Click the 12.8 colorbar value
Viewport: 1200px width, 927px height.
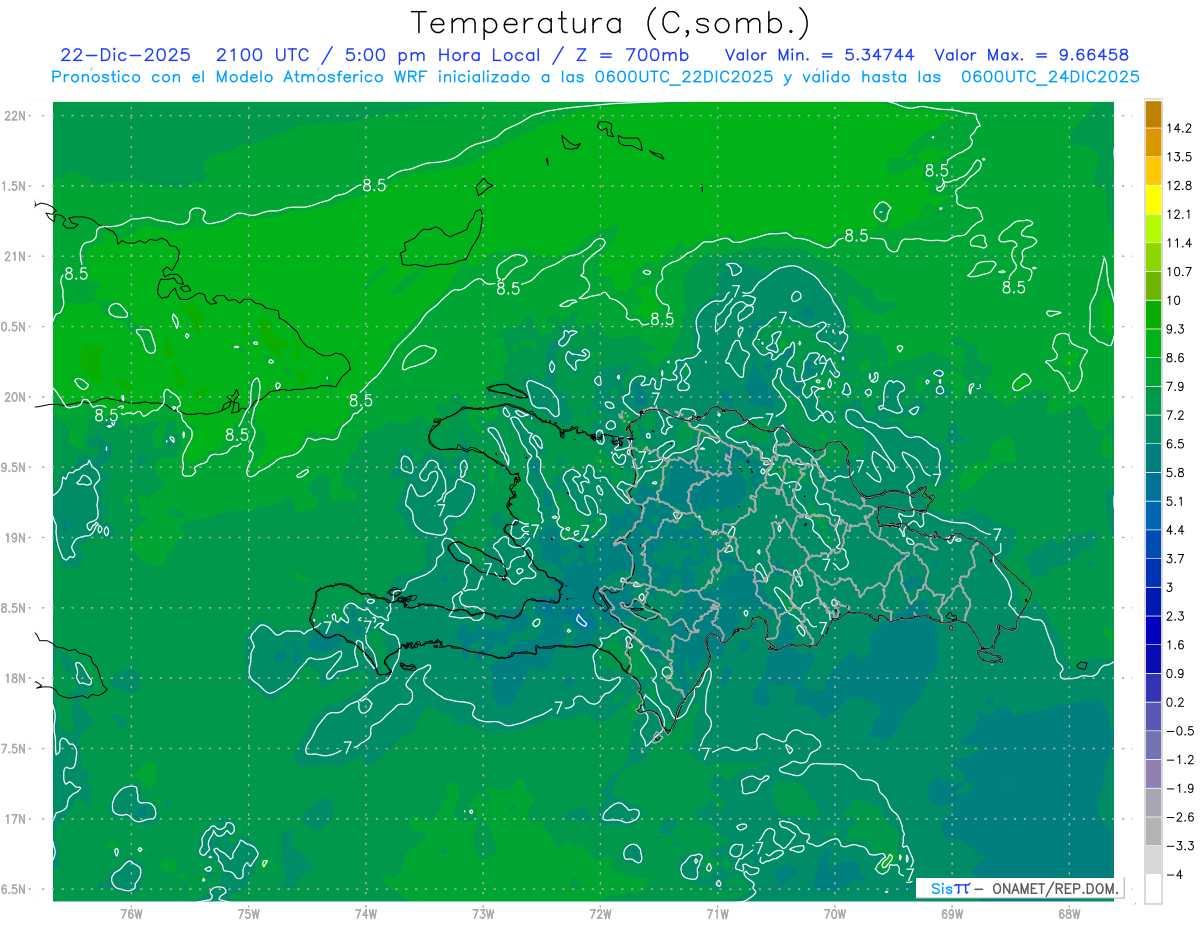pyautogui.click(x=1180, y=186)
